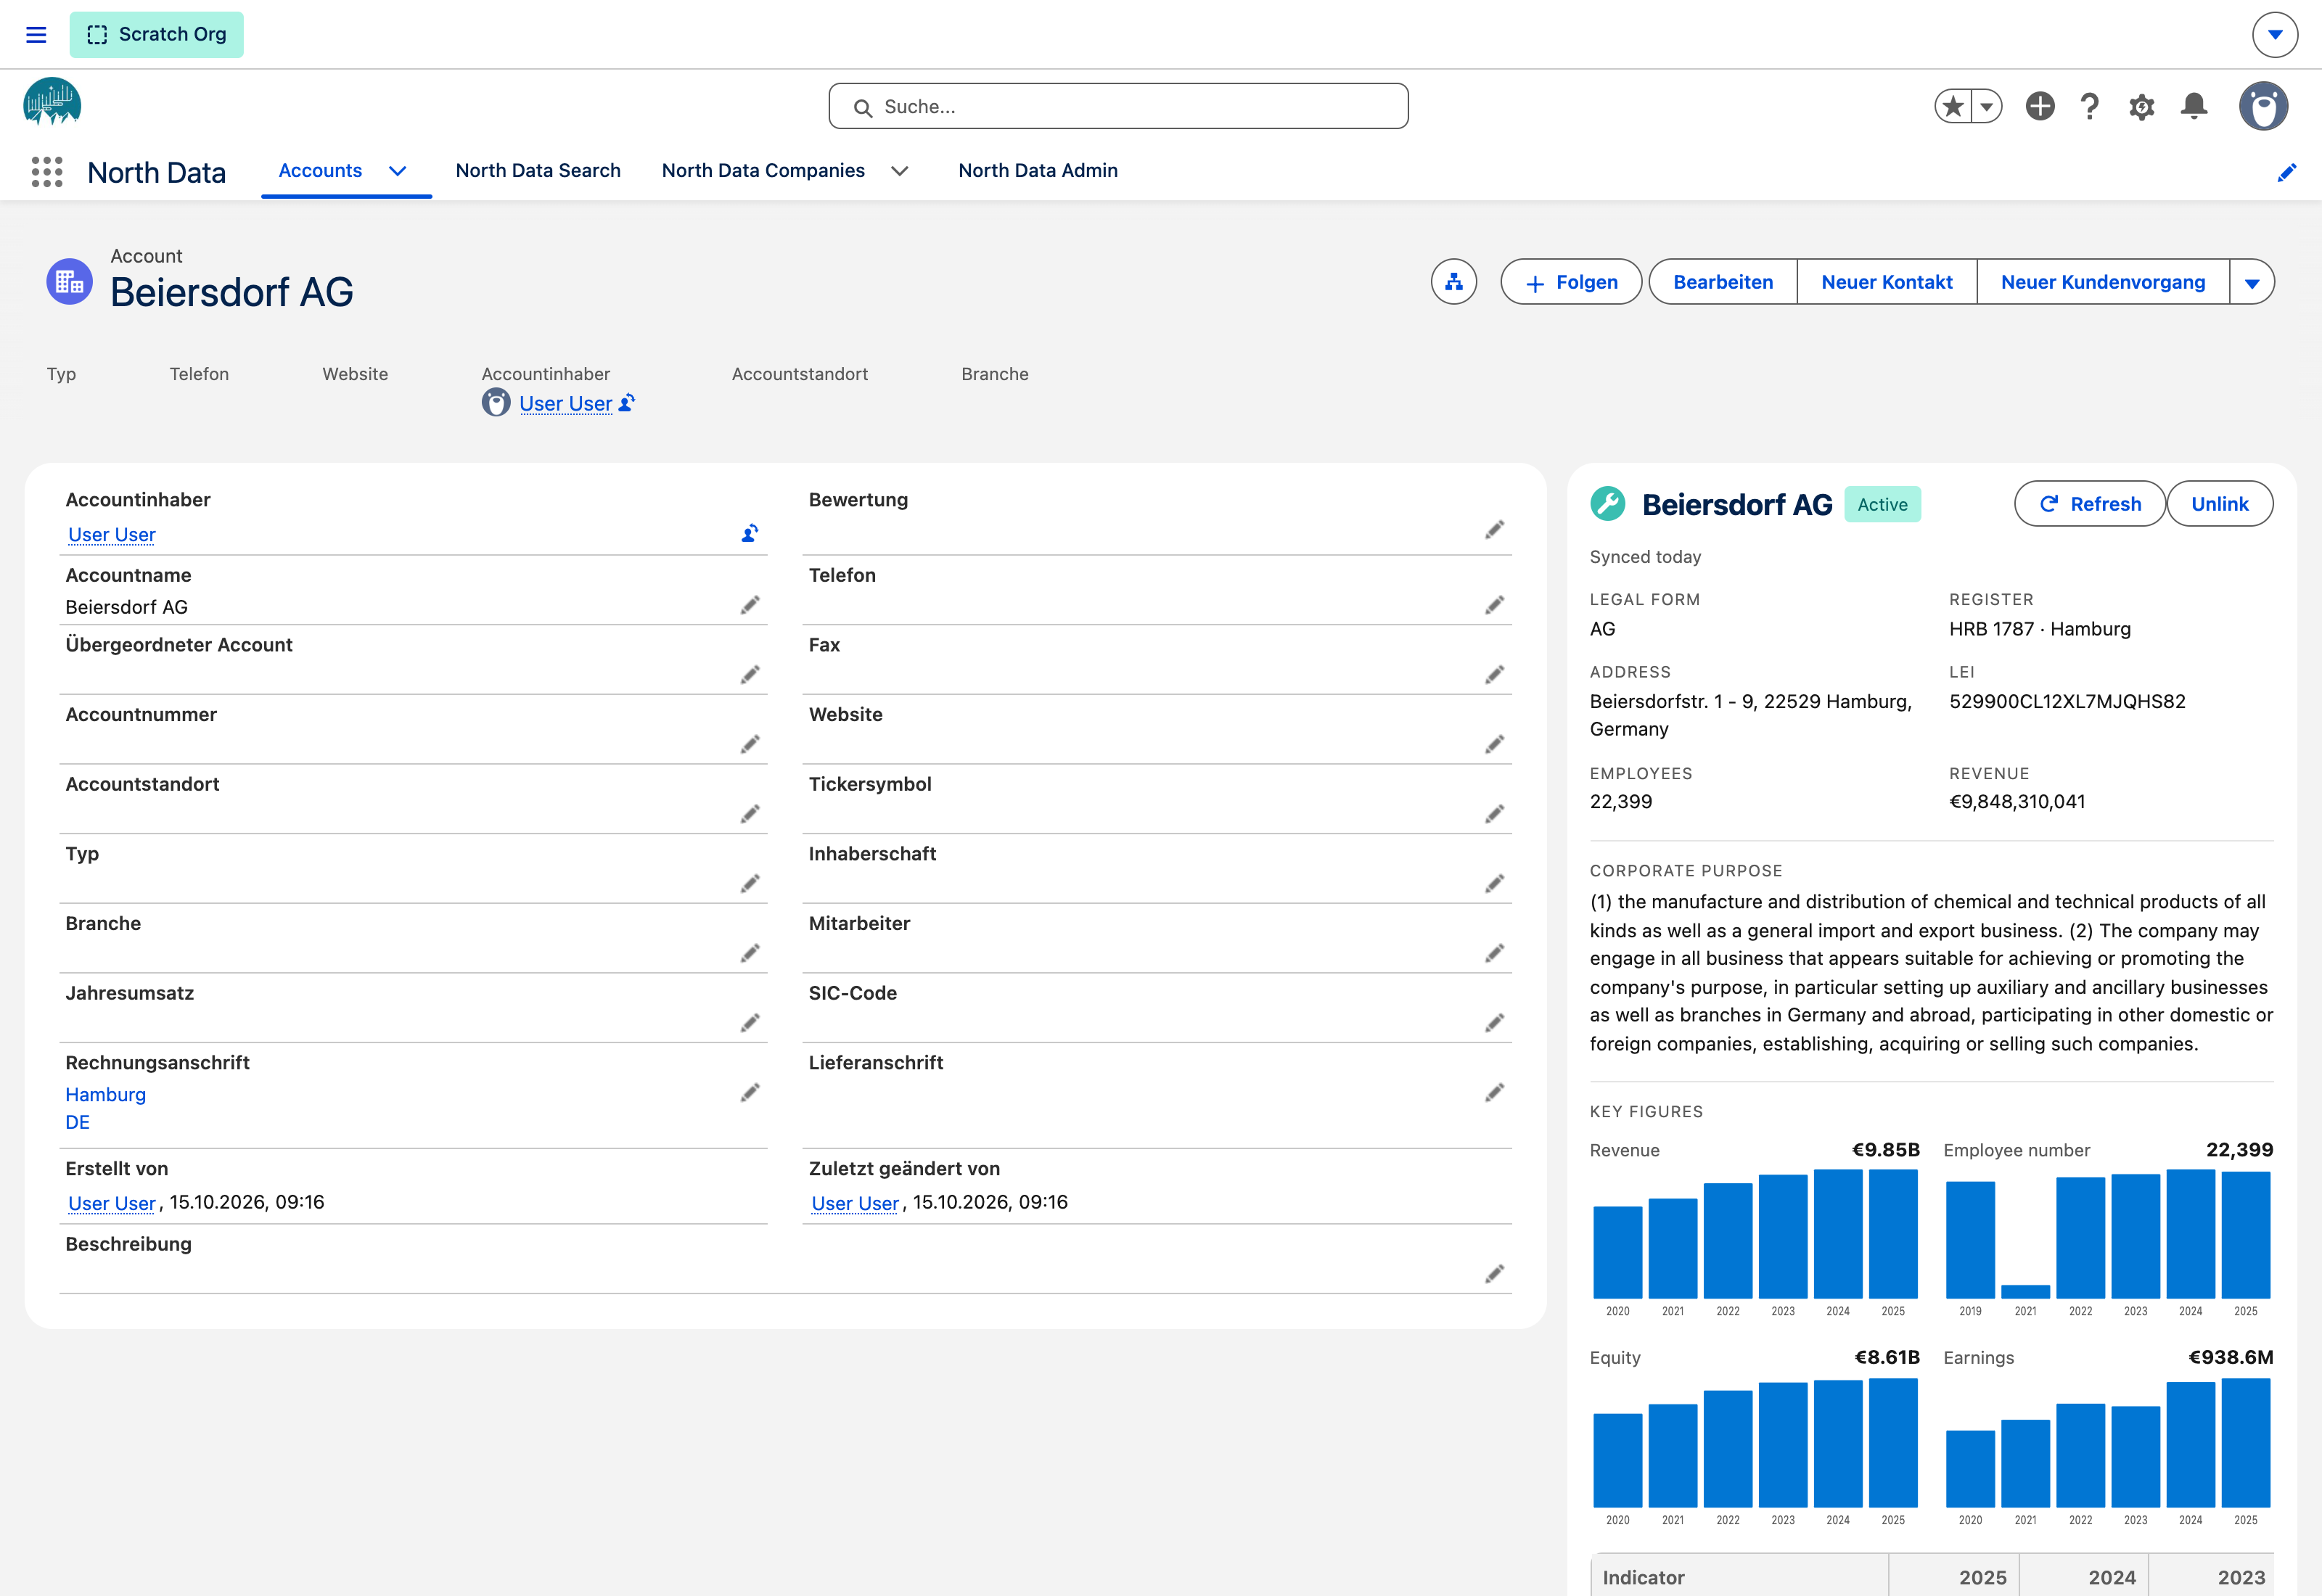Change owner icon next to Accountinhaber User User

pyautogui.click(x=750, y=534)
